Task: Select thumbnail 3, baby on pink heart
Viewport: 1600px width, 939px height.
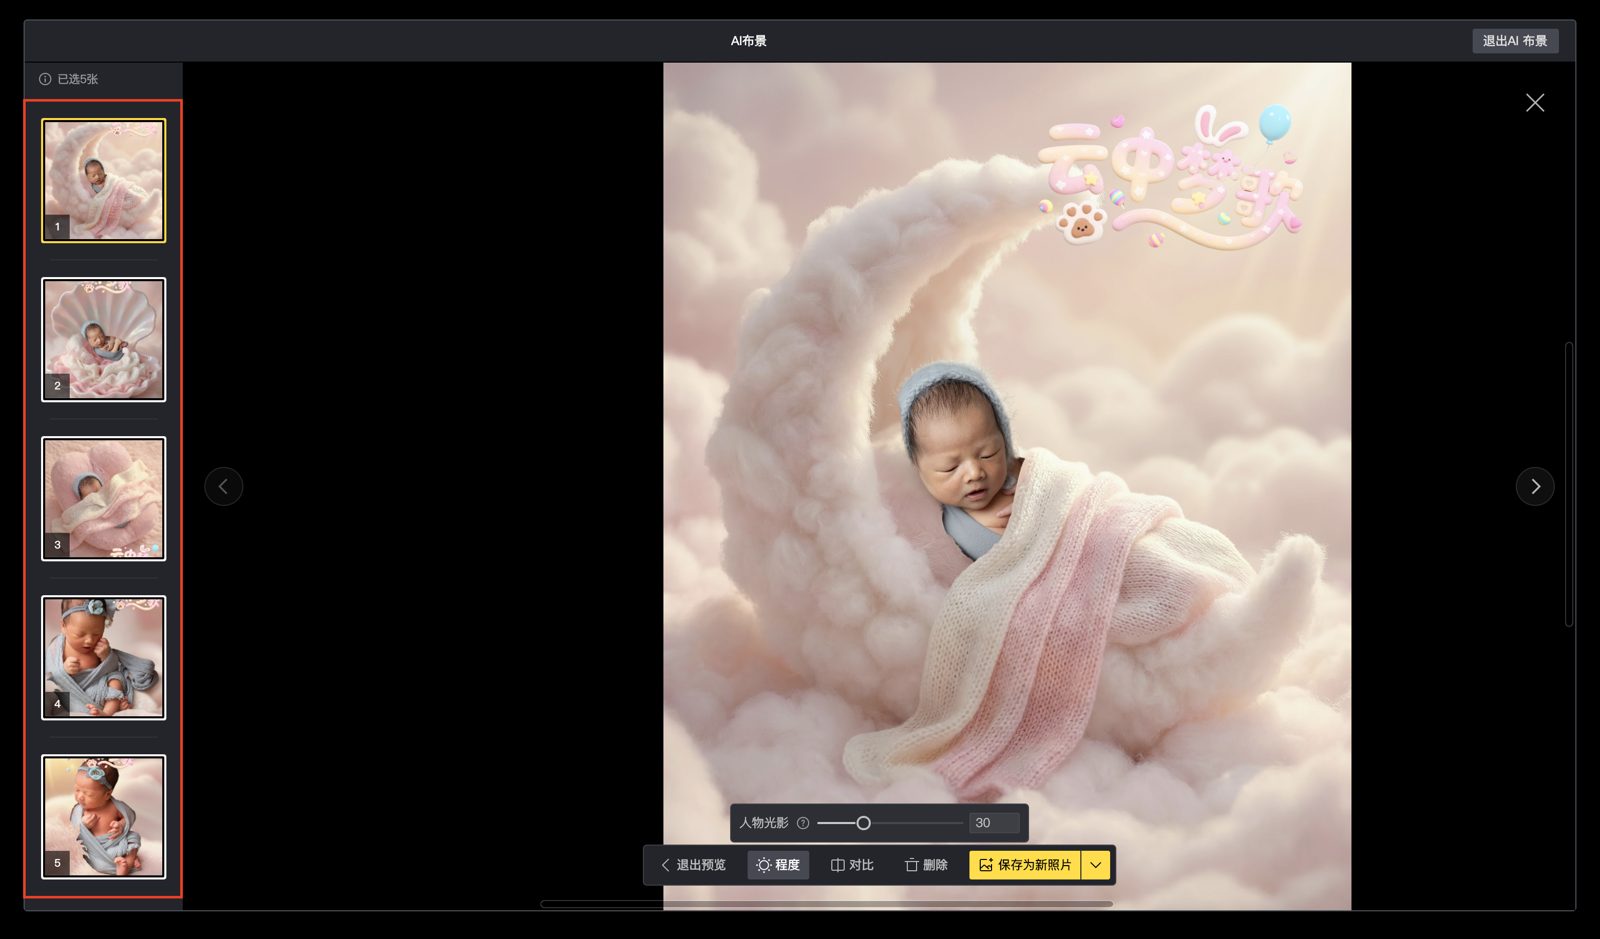Action: tap(104, 498)
